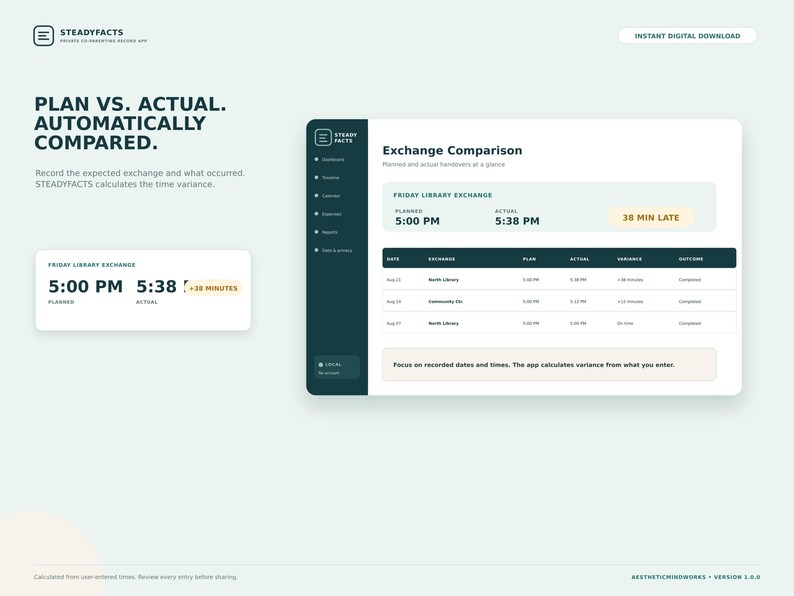Screen dimensions: 794x596
Task: Click the large 5:00 PM on the left card
Action: 86,287
